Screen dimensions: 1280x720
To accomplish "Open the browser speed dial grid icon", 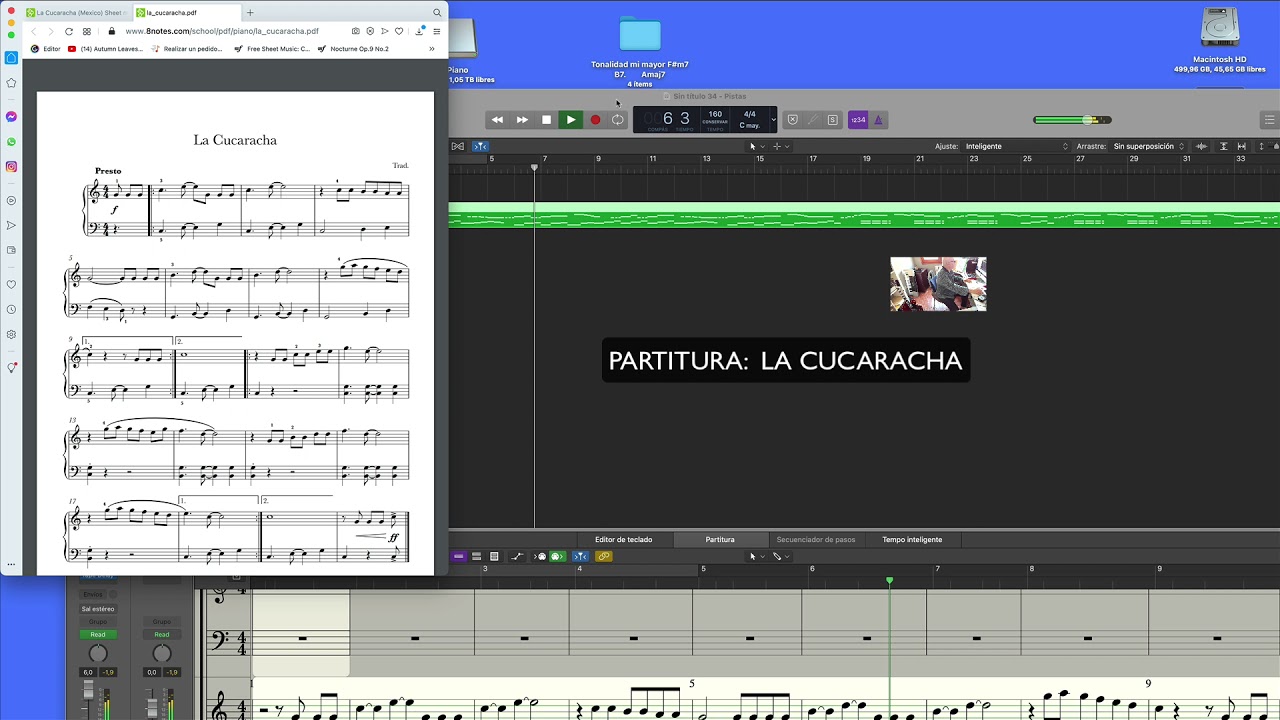I will (87, 31).
